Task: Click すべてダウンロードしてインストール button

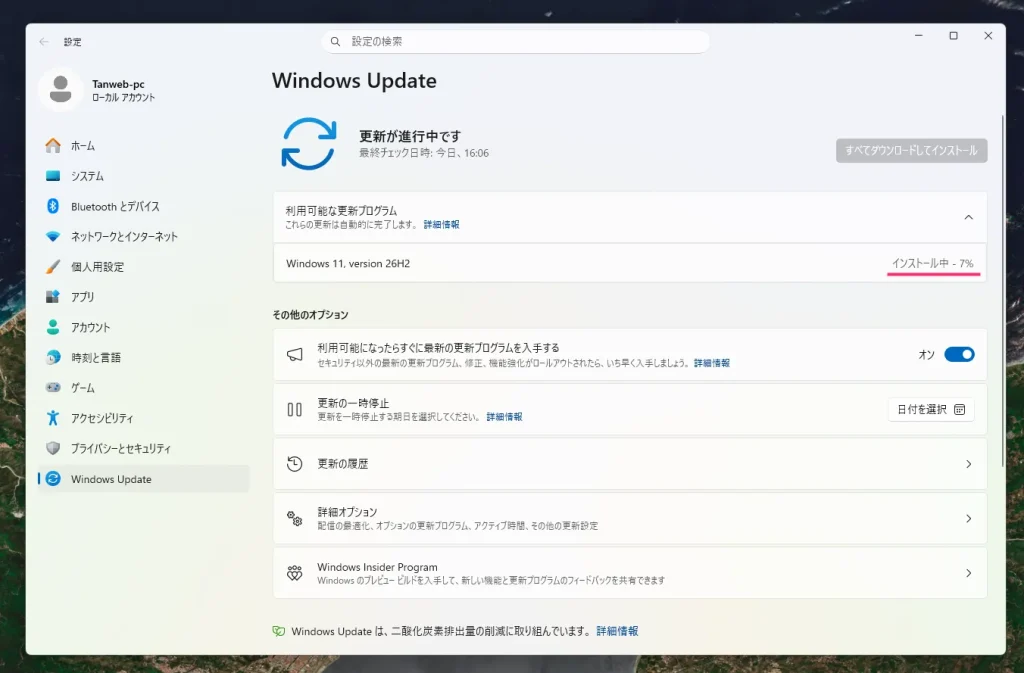Action: tap(911, 150)
